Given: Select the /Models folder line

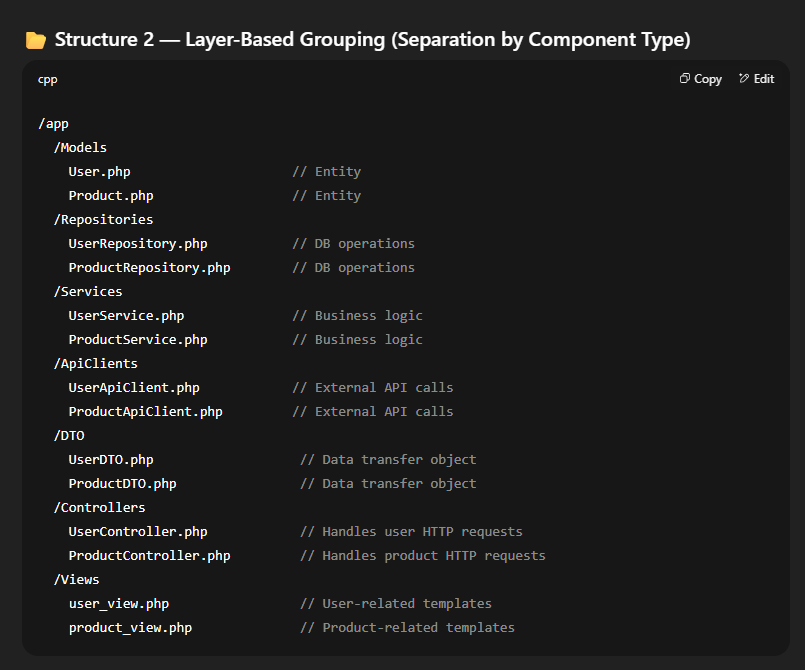Looking at the screenshot, I should [x=80, y=147].
